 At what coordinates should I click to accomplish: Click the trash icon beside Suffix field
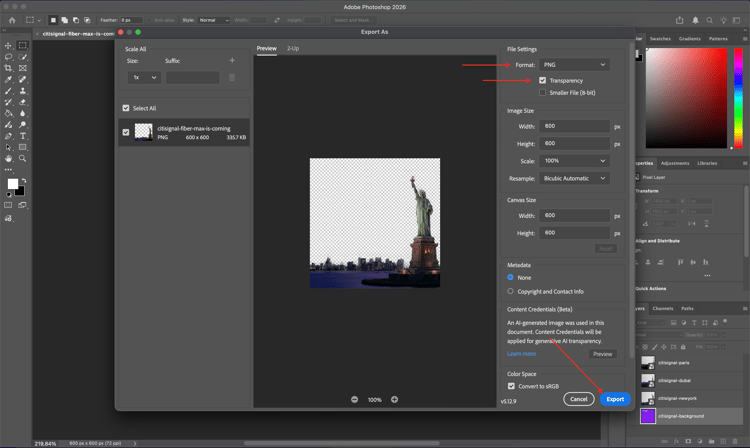[x=232, y=77]
